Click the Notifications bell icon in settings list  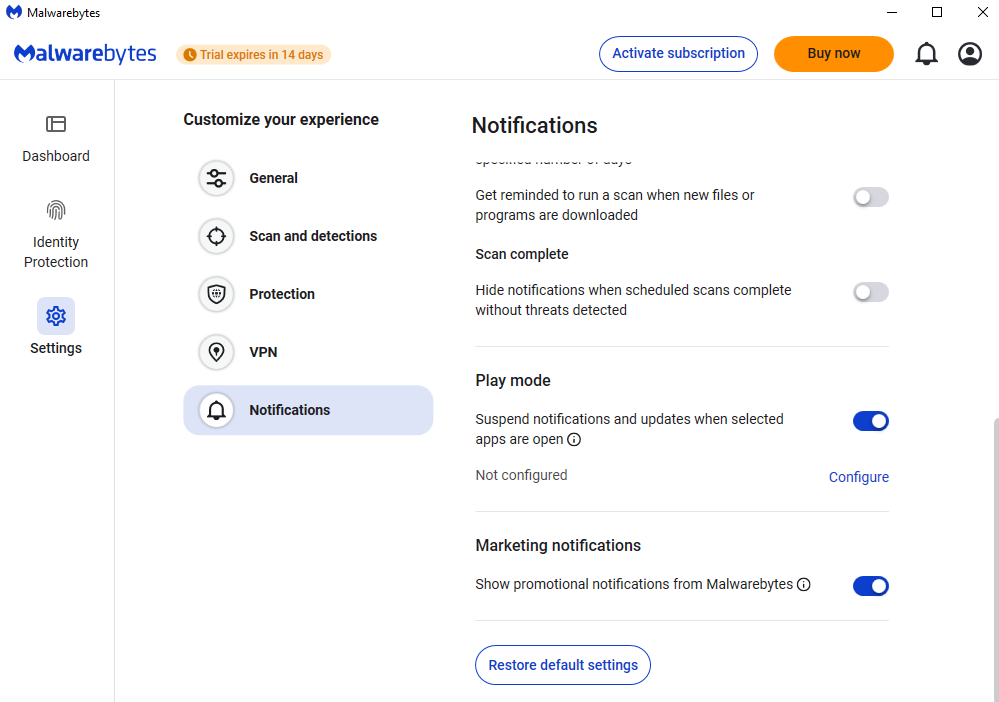pyautogui.click(x=217, y=410)
